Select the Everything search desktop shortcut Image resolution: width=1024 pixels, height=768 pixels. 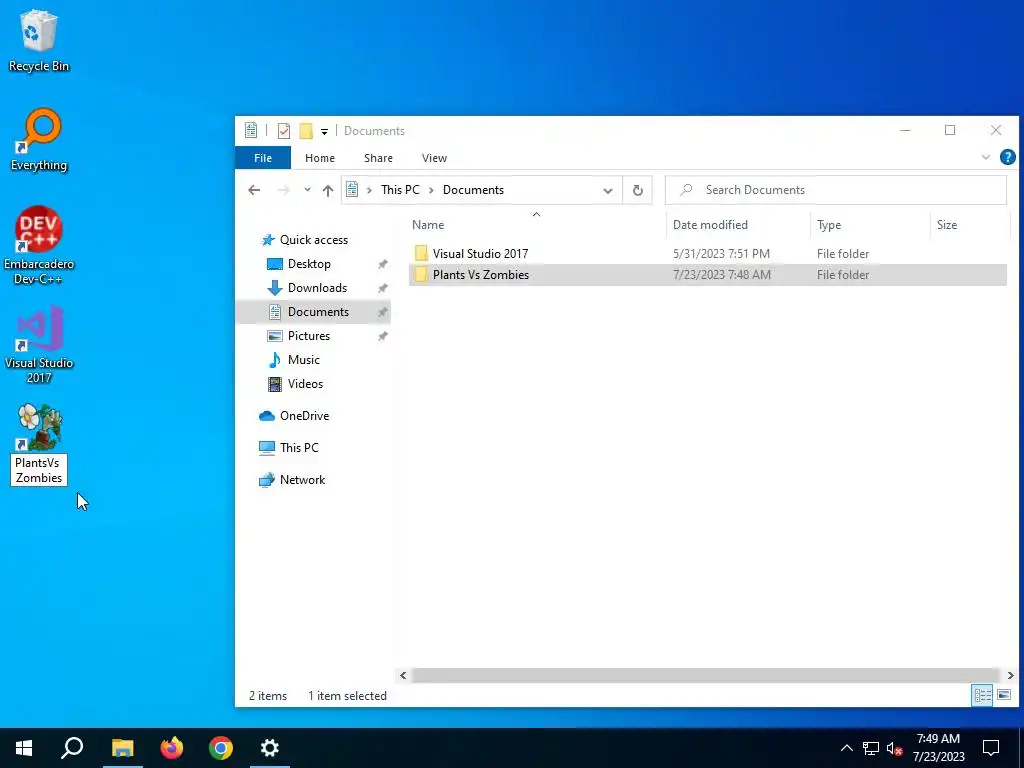tap(39, 140)
